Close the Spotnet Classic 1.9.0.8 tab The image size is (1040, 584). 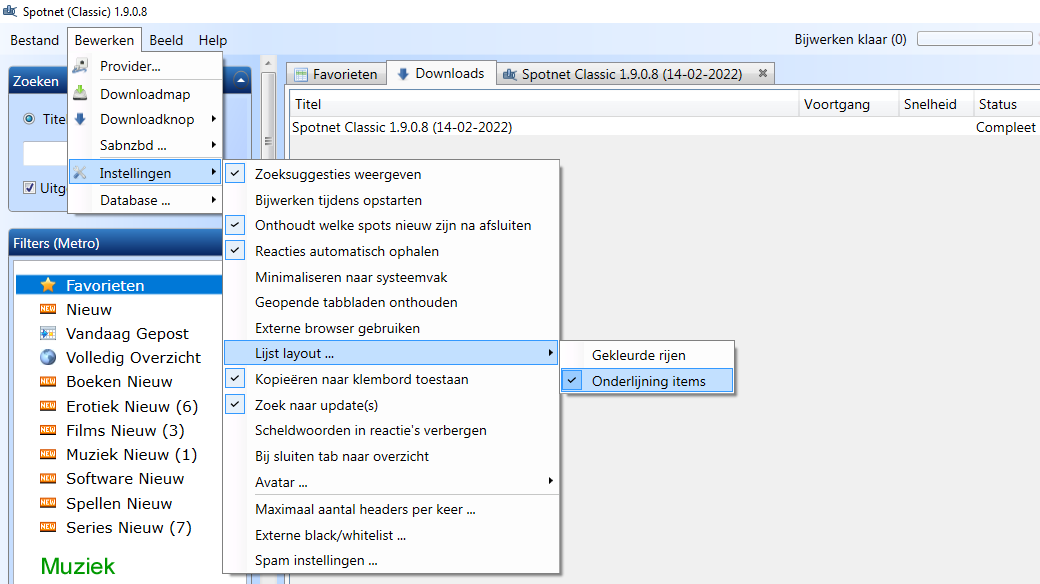[763, 73]
